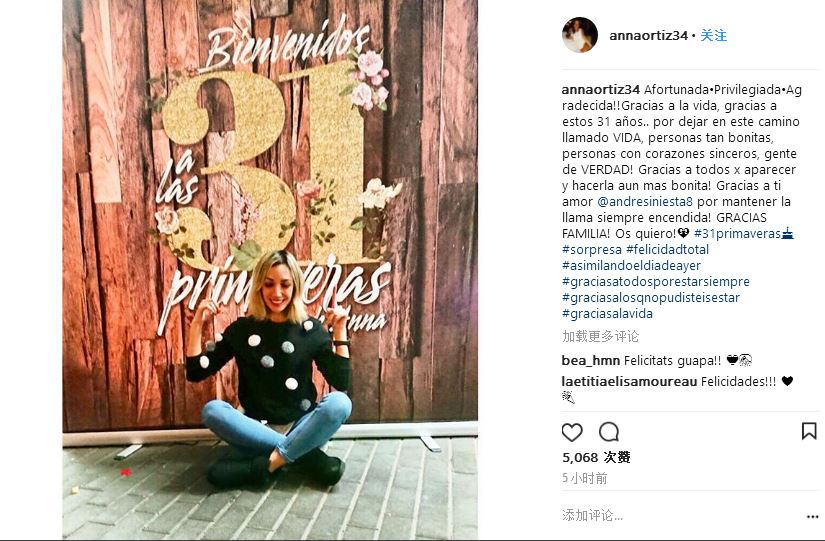Save post with the bookmark icon

tap(809, 431)
